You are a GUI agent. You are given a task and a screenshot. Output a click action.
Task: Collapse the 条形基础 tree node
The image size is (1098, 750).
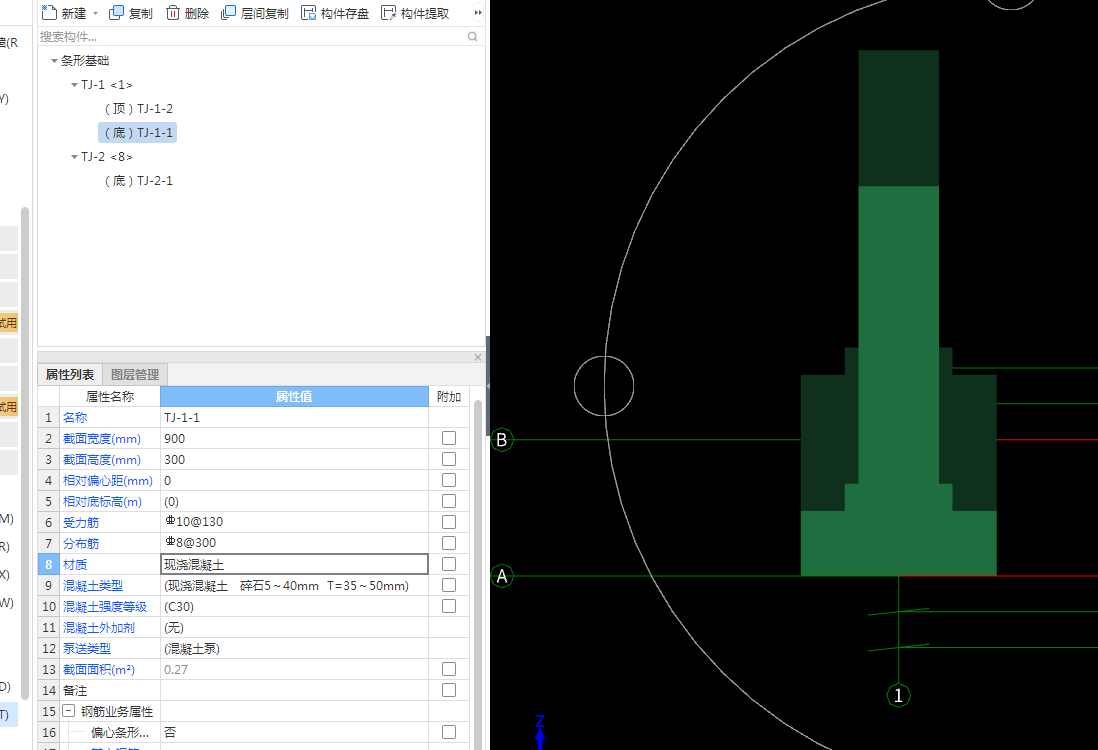[x=54, y=61]
